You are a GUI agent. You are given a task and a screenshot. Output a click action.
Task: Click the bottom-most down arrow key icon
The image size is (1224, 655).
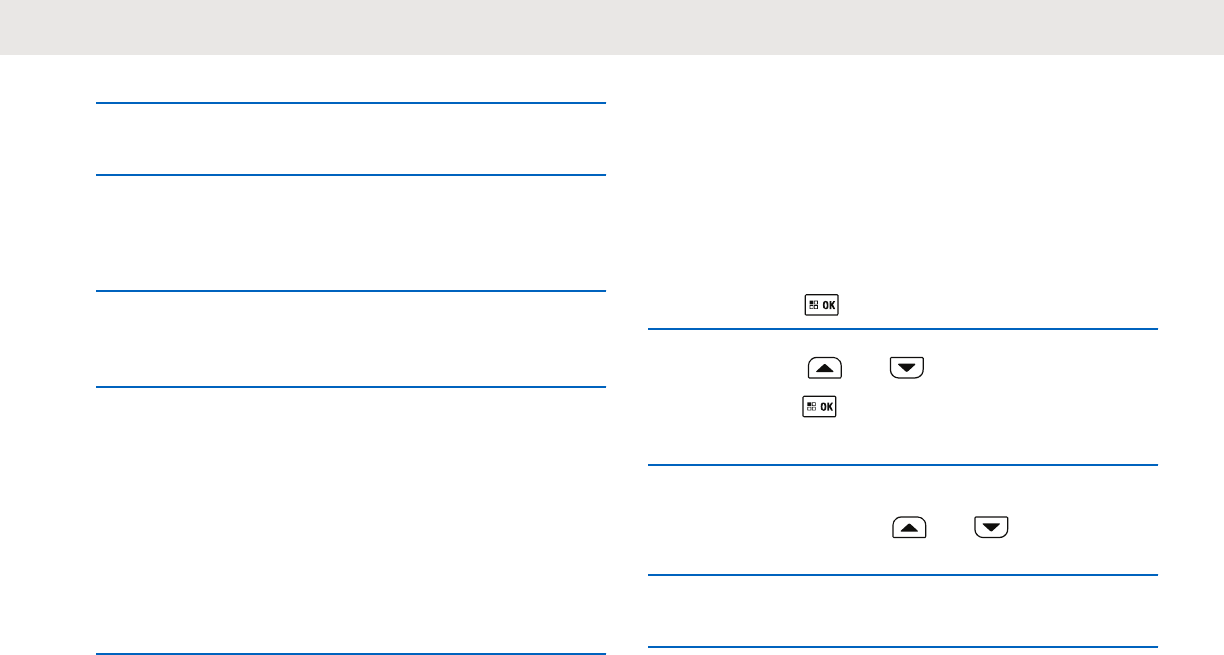[x=989, y=526]
